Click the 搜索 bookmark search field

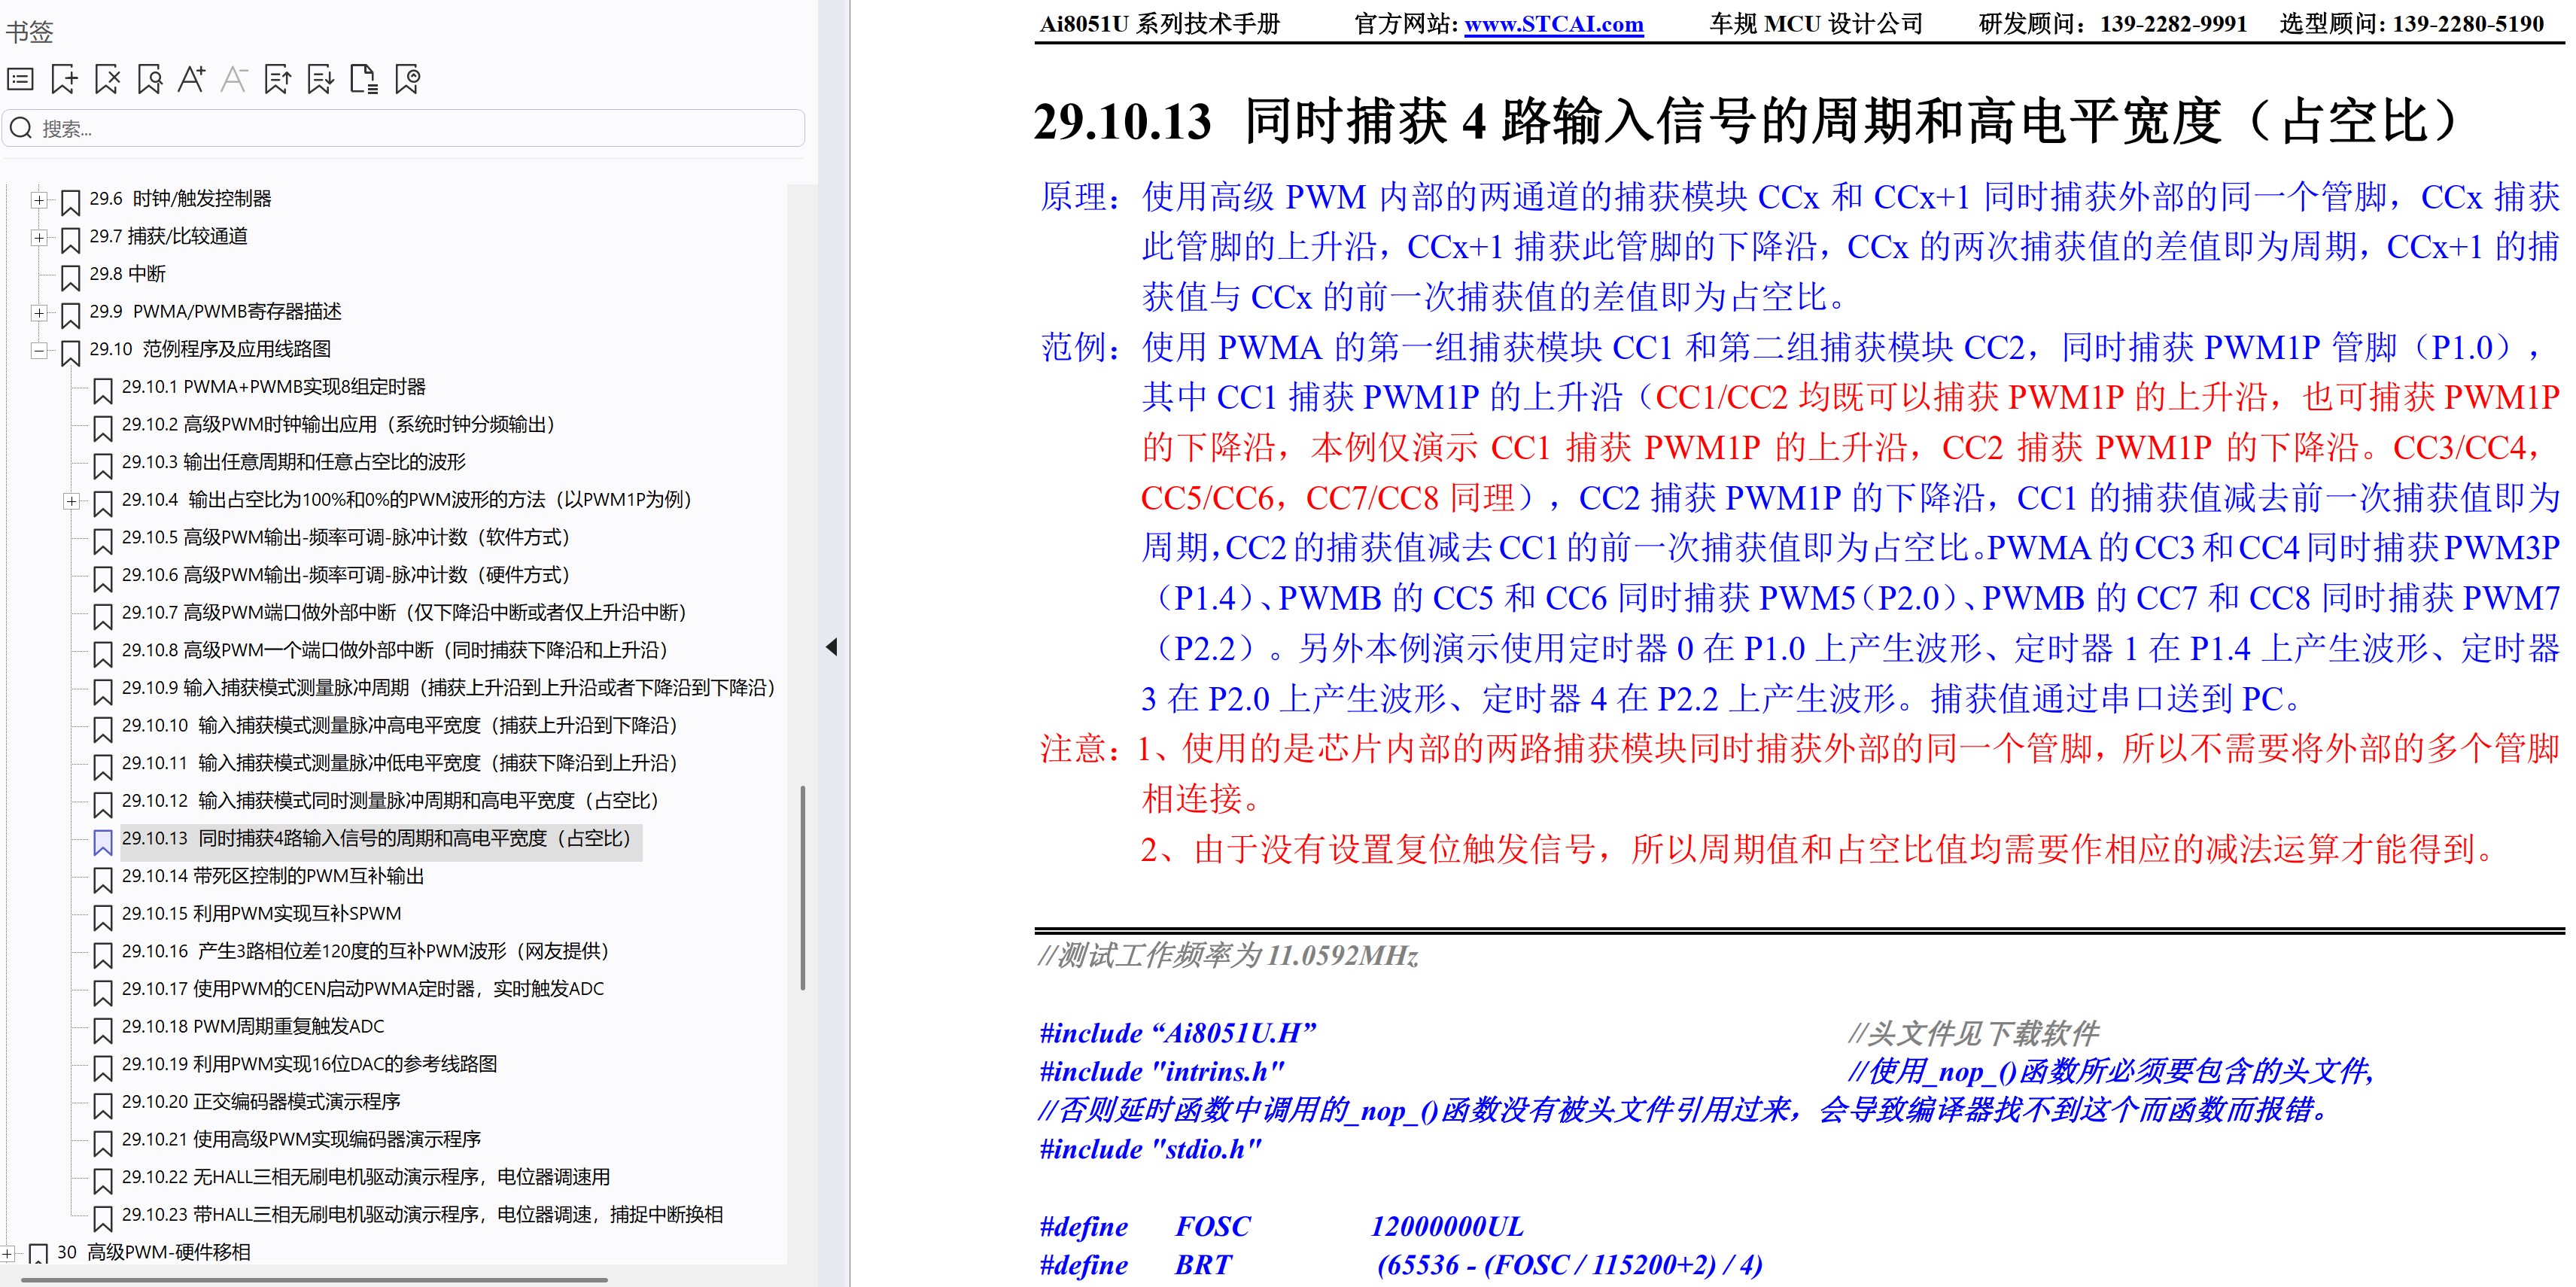tap(404, 128)
